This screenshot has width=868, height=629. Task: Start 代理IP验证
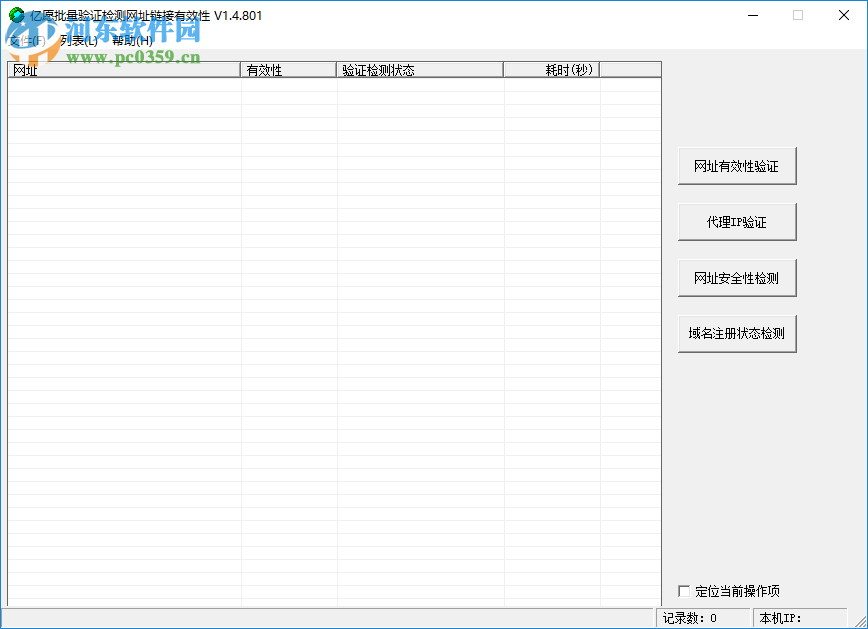coord(737,222)
